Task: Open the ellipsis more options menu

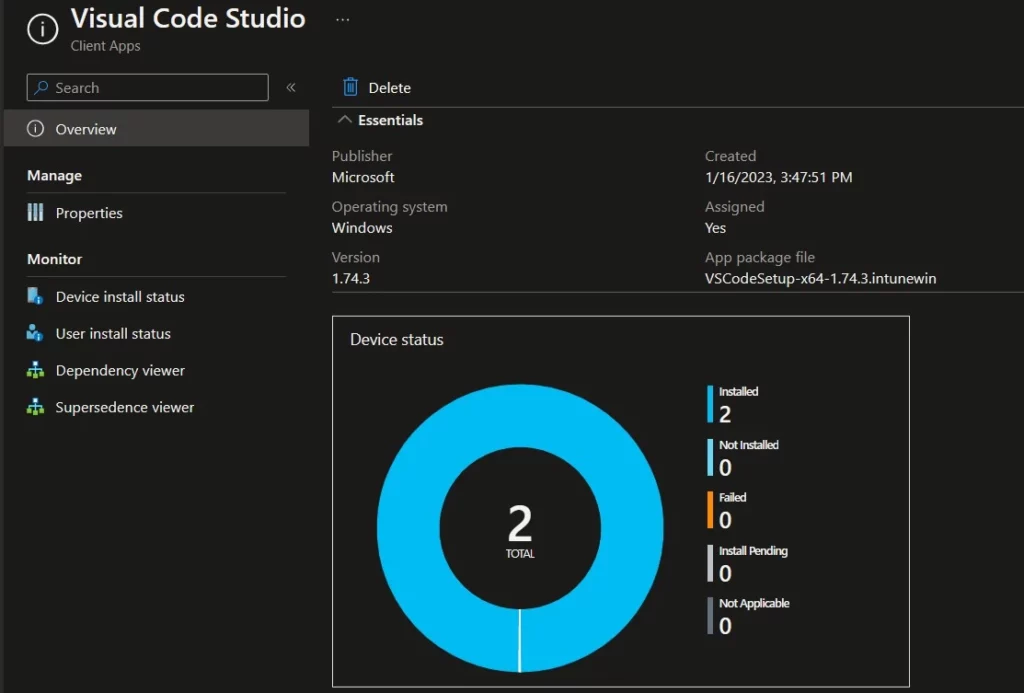Action: [342, 20]
